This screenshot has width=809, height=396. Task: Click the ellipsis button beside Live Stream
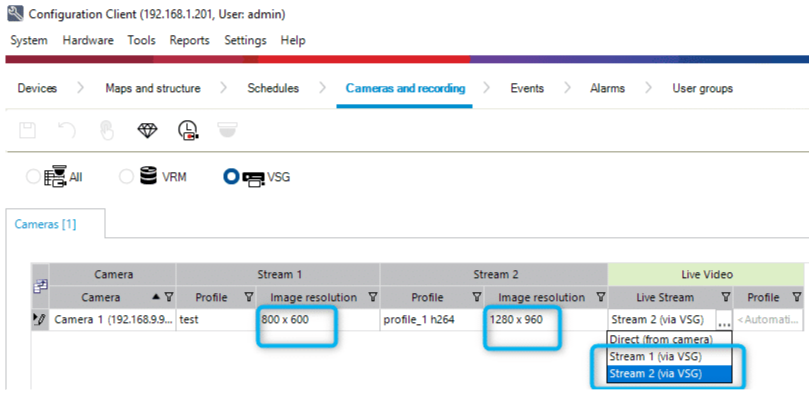pyautogui.click(x=724, y=321)
